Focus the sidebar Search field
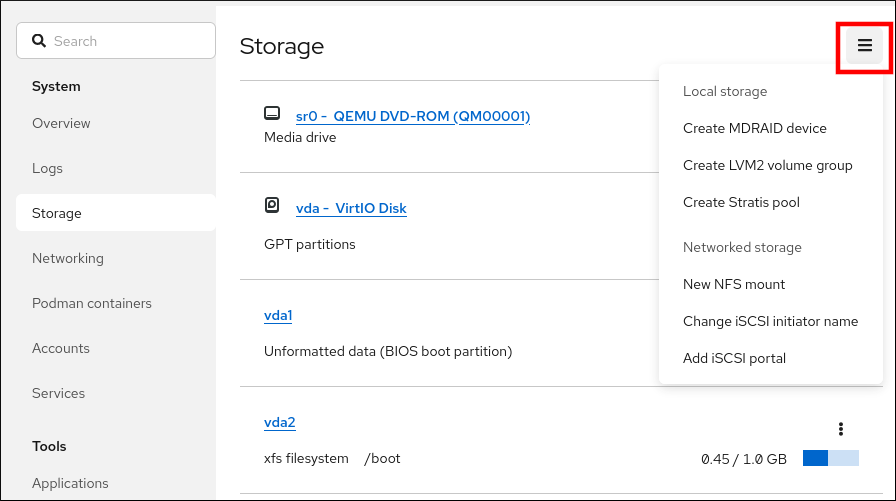Image resolution: width=896 pixels, height=501 pixels. pyautogui.click(x=125, y=41)
